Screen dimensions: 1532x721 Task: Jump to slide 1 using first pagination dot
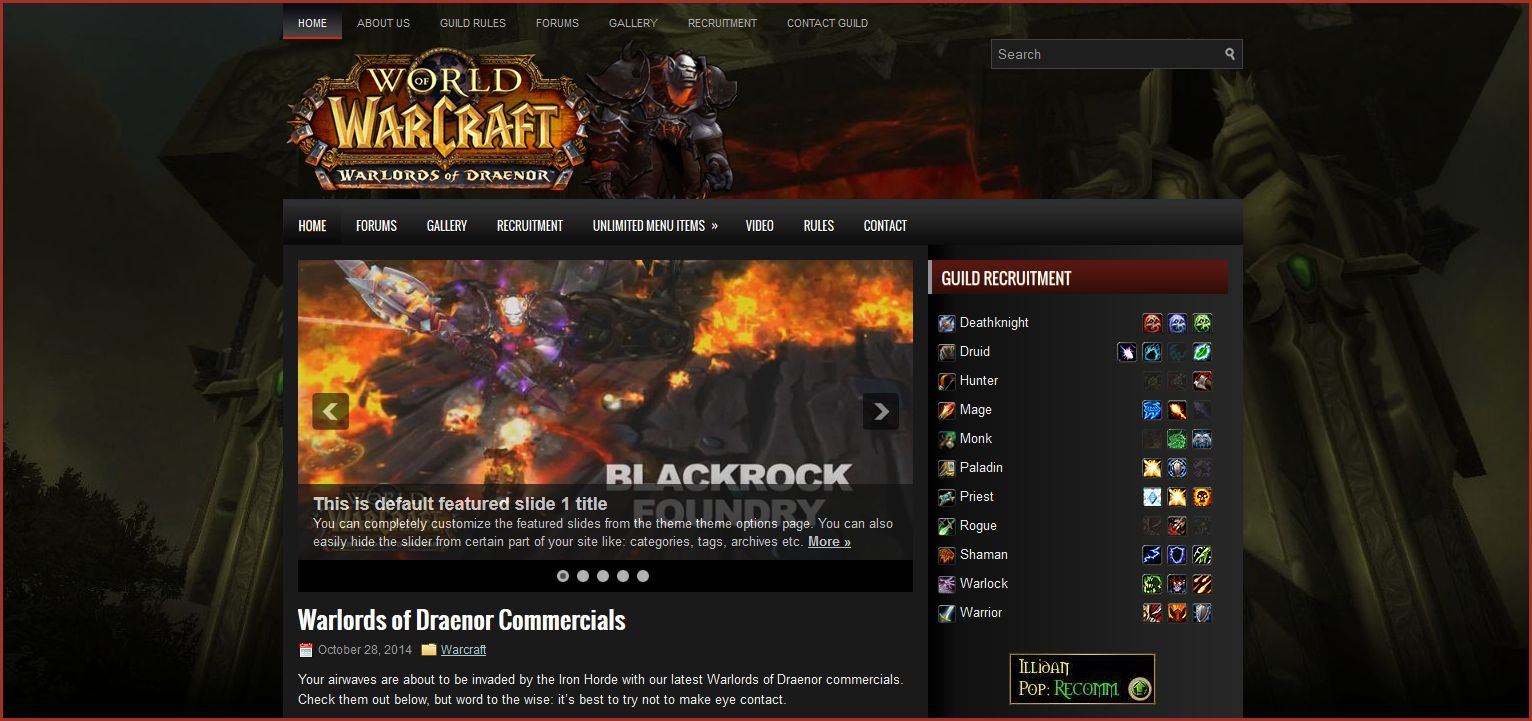point(563,576)
